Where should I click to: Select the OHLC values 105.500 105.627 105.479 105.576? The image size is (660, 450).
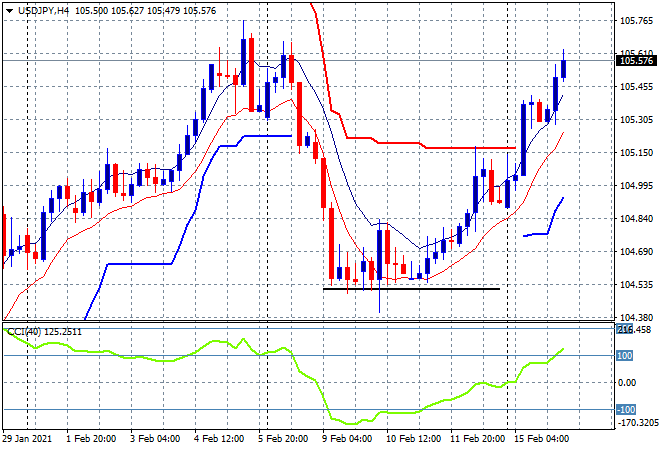146,11
